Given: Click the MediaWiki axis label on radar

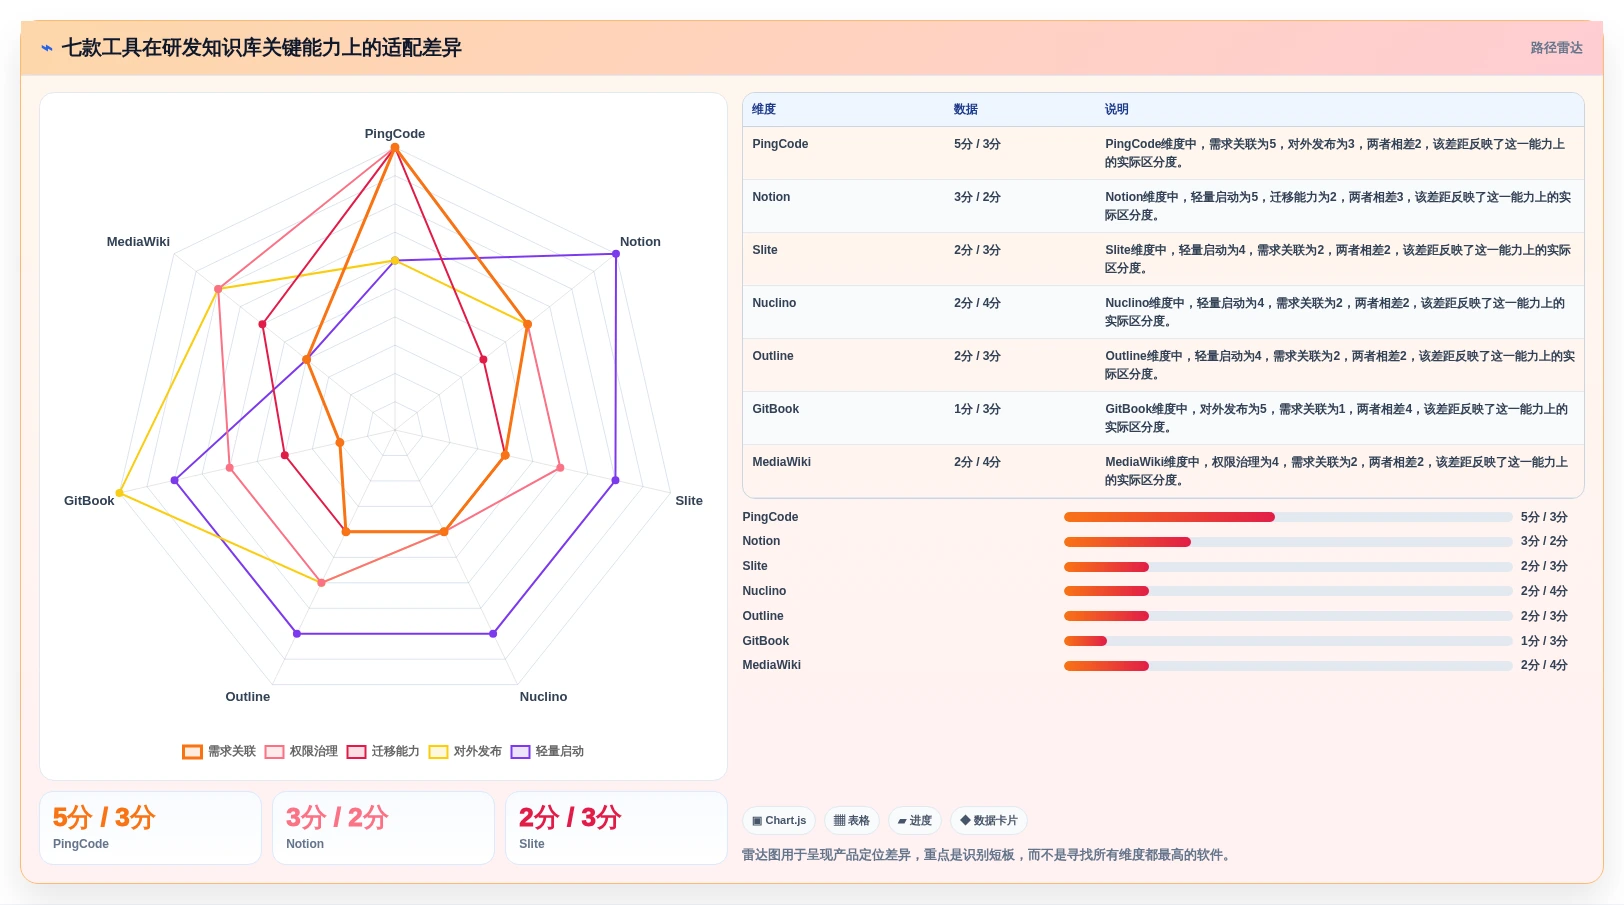Looking at the screenshot, I should [138, 242].
